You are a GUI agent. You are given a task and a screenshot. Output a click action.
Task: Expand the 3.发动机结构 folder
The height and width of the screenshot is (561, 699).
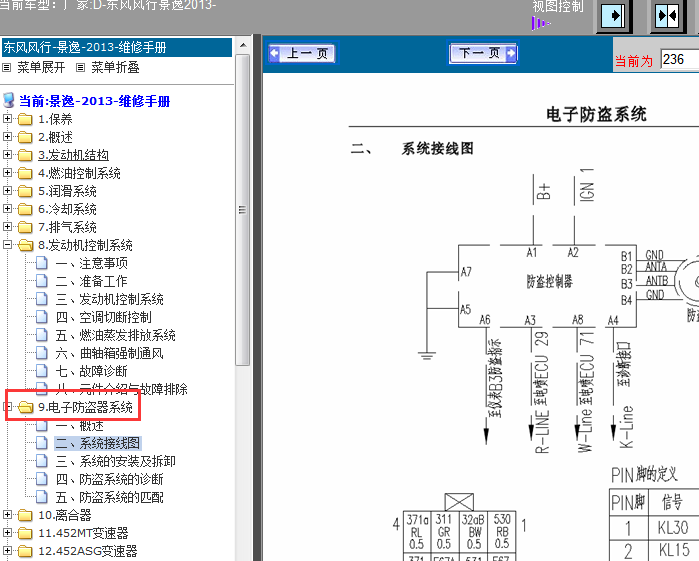[7, 154]
